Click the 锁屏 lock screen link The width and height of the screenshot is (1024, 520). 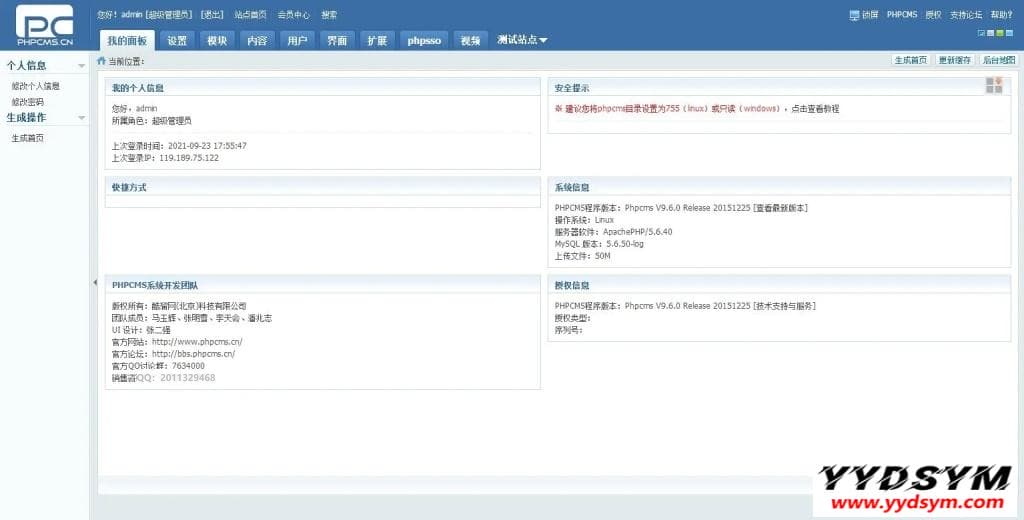870,14
